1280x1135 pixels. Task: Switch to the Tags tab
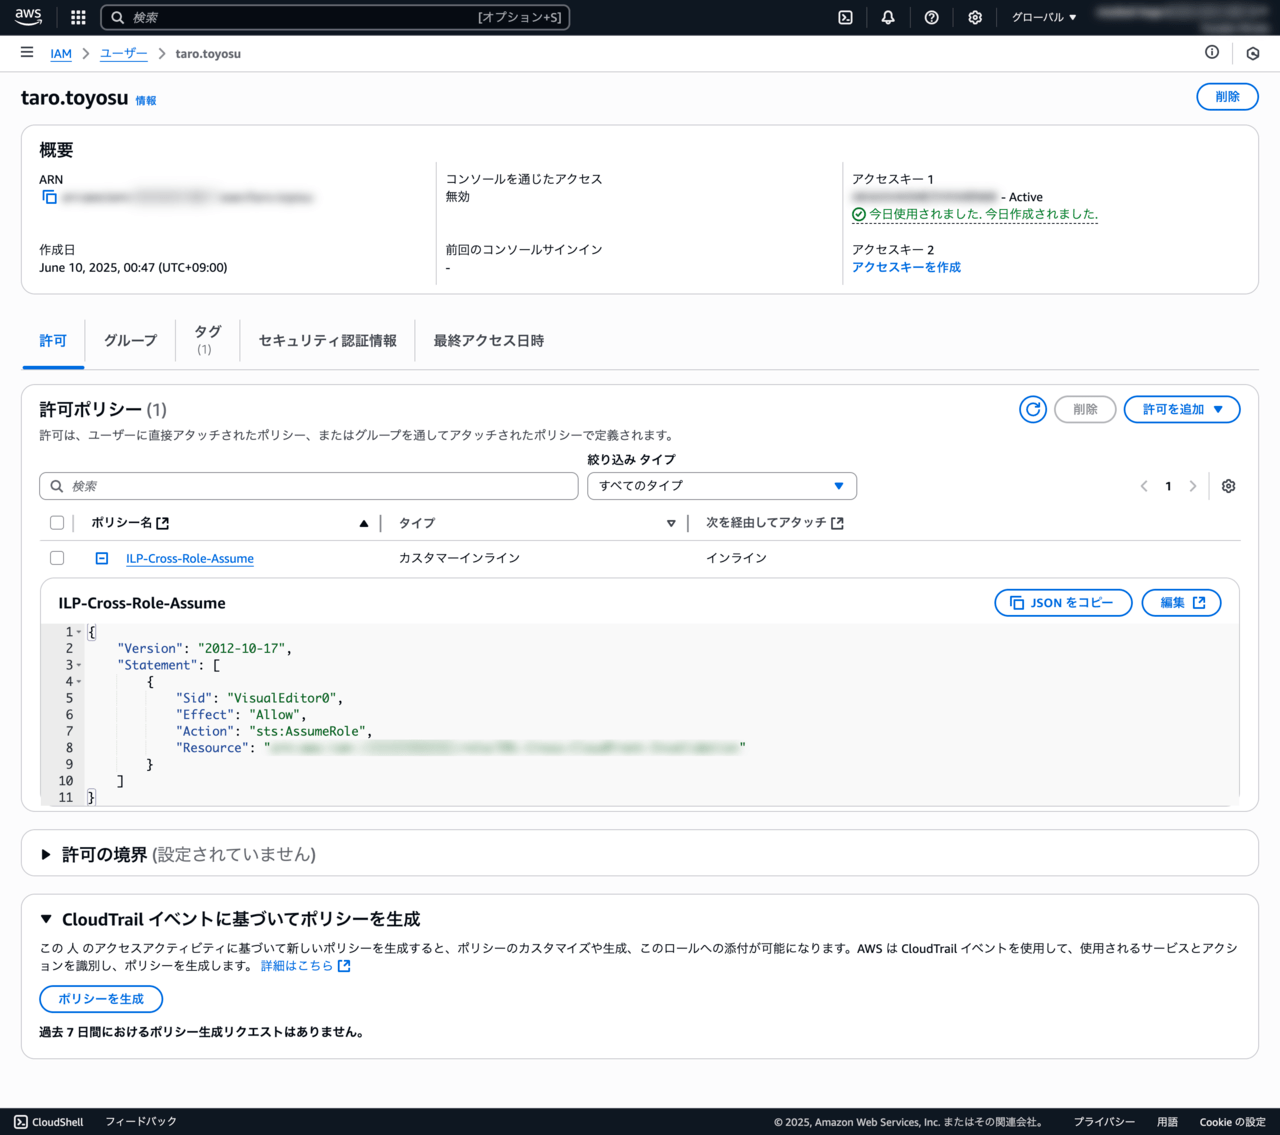click(207, 340)
